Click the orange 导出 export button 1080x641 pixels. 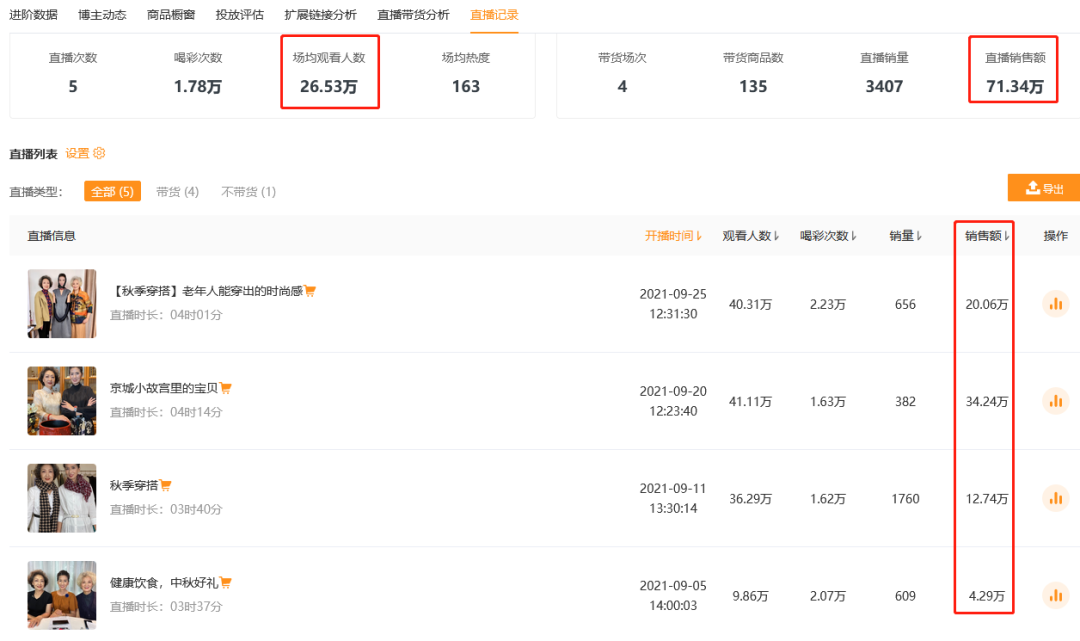coord(1044,188)
